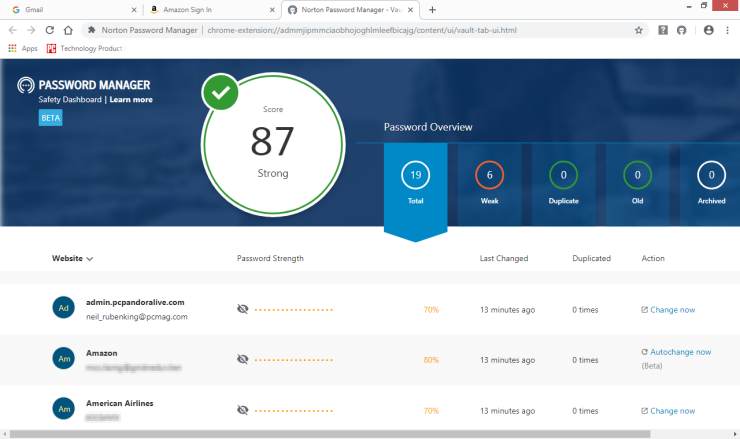Show the American Airlines password
The height and width of the screenshot is (439, 740).
(243, 410)
